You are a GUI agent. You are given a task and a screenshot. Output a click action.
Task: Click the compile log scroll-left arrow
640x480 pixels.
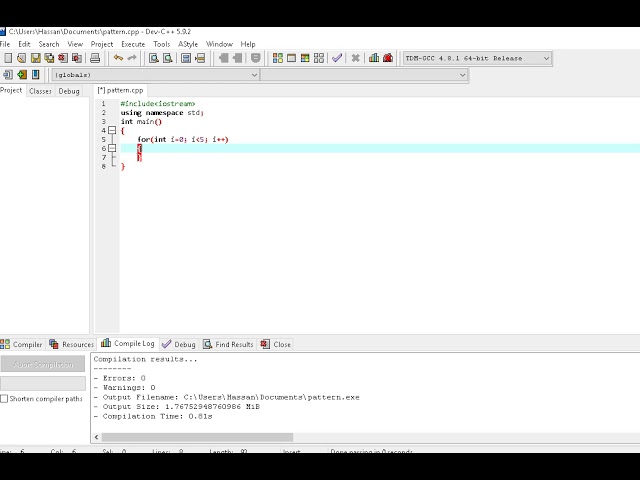(x=96, y=437)
